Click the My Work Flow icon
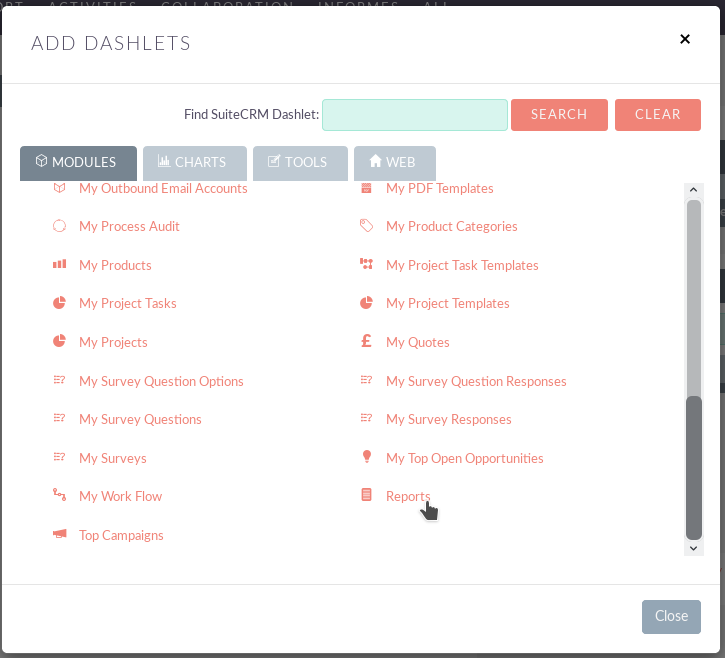 point(60,496)
